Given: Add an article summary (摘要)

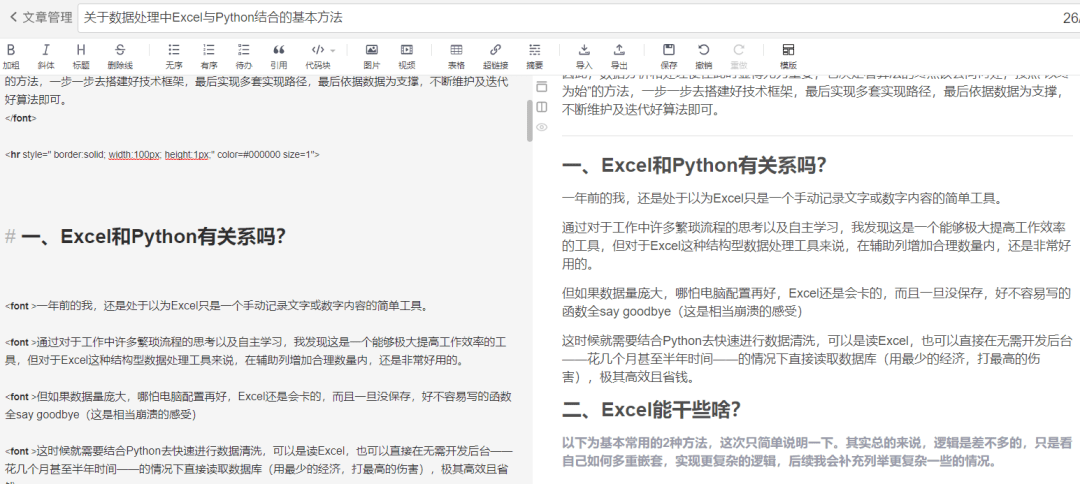Looking at the screenshot, I should tap(534, 56).
